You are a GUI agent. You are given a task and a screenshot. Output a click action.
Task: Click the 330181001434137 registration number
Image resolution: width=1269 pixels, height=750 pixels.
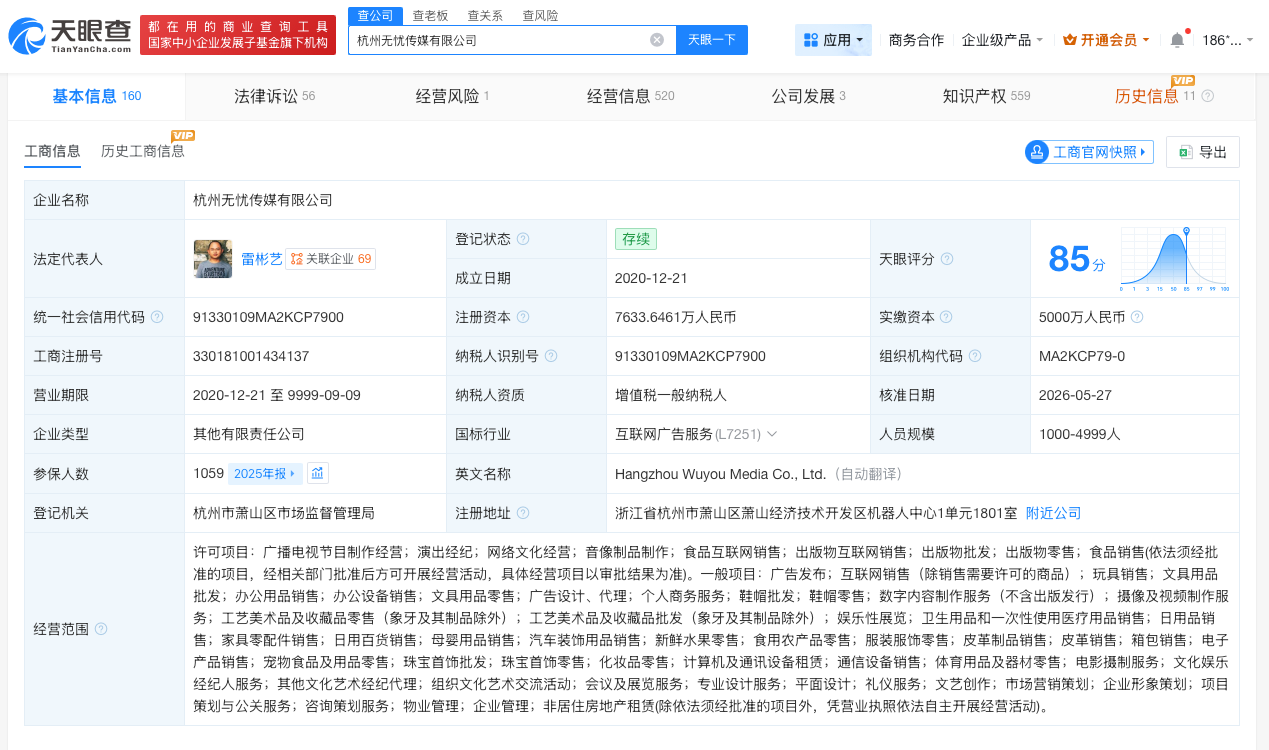click(x=251, y=356)
